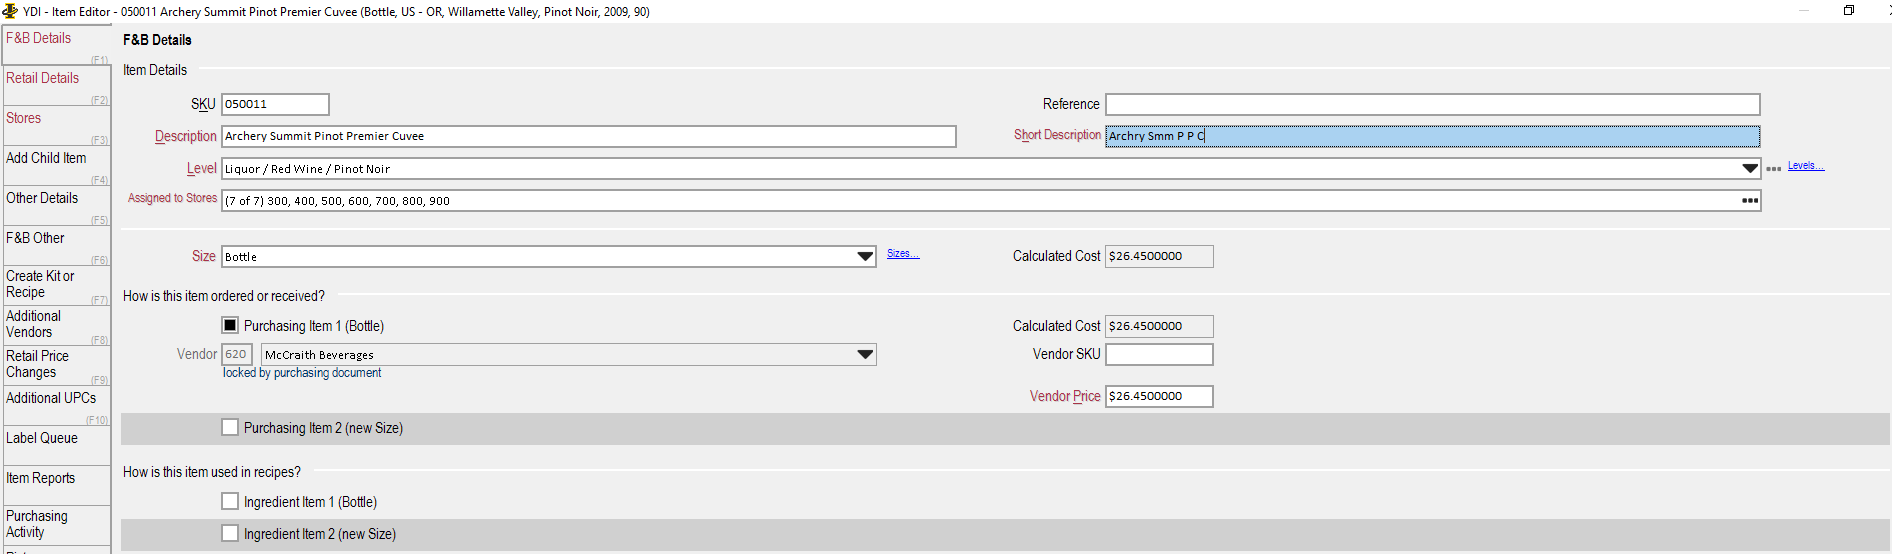Image resolution: width=1892 pixels, height=554 pixels.
Task: Click the YDI application icon in title bar
Action: click(x=10, y=11)
